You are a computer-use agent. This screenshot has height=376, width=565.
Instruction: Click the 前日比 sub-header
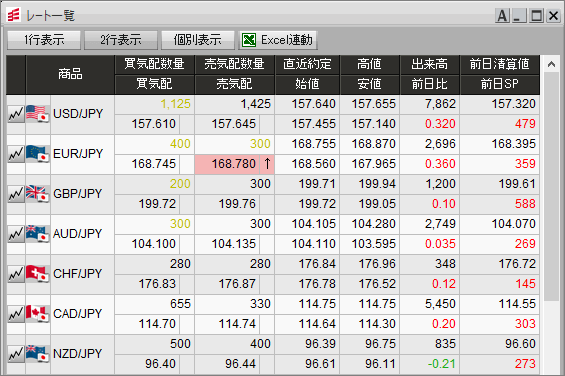coord(430,84)
